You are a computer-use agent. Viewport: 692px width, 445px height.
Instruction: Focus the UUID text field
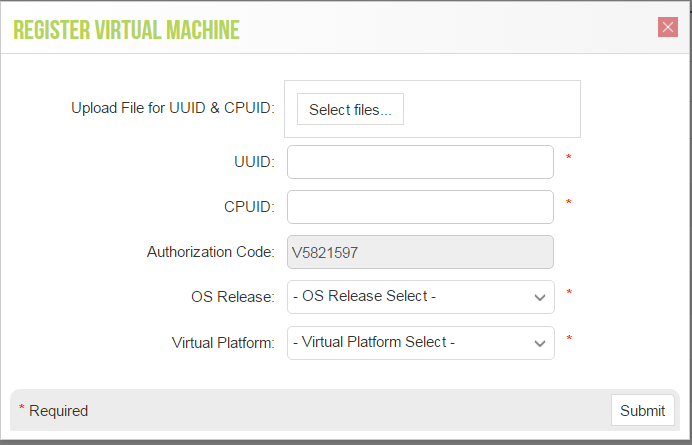coord(420,162)
